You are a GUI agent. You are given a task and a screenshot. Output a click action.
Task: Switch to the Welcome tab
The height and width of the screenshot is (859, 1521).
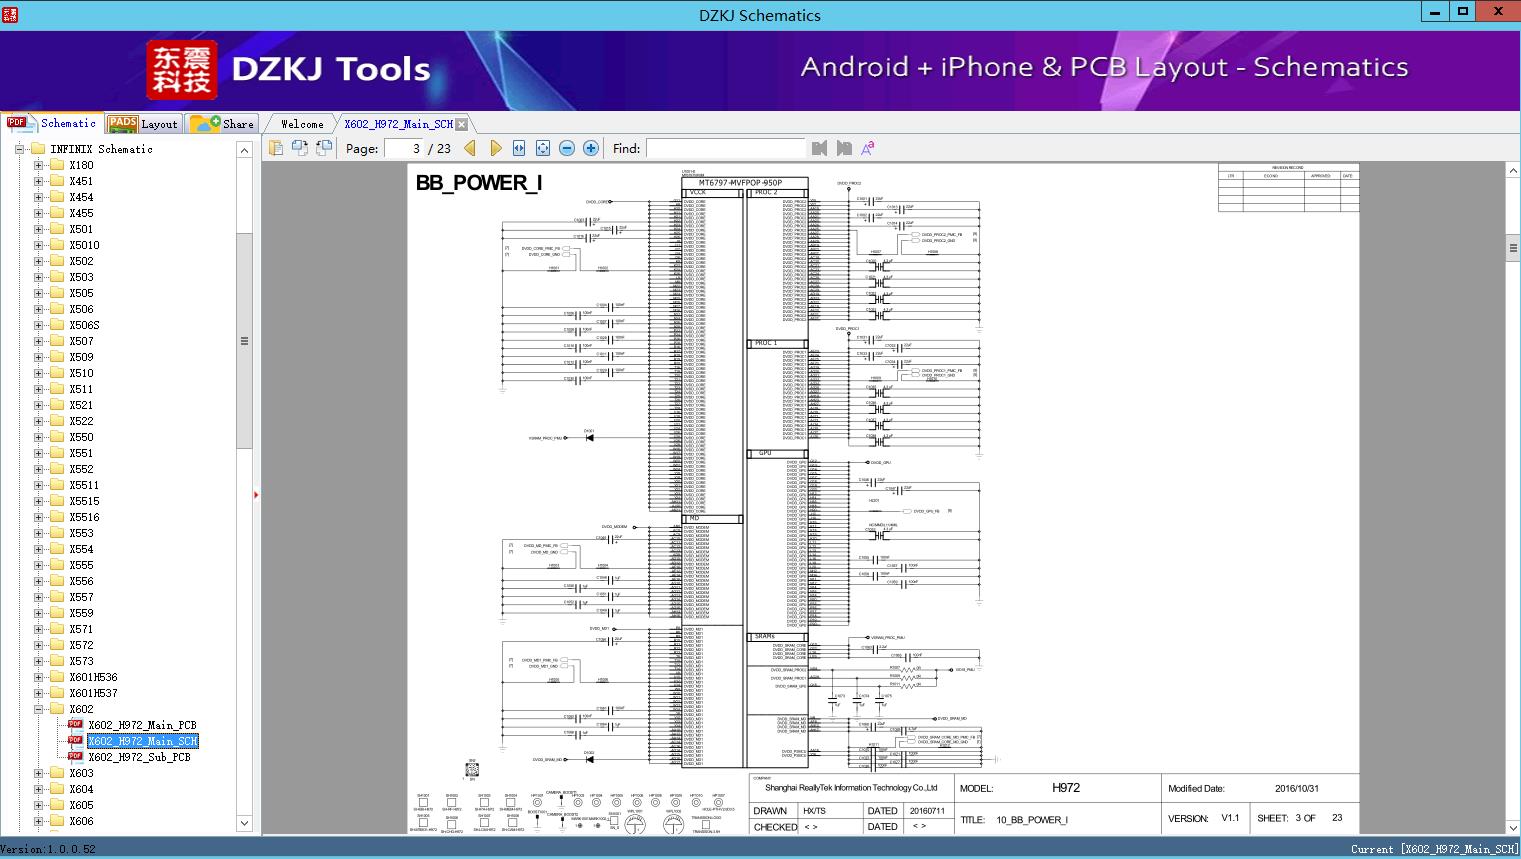click(x=301, y=124)
